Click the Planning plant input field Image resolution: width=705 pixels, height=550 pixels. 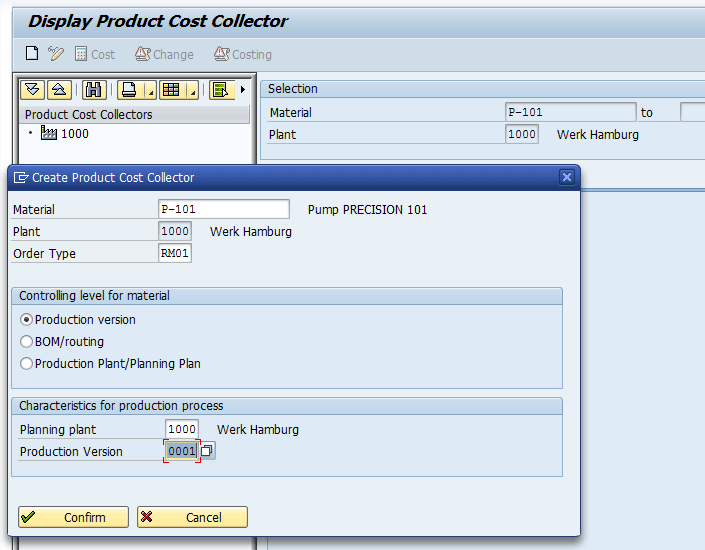(182, 429)
